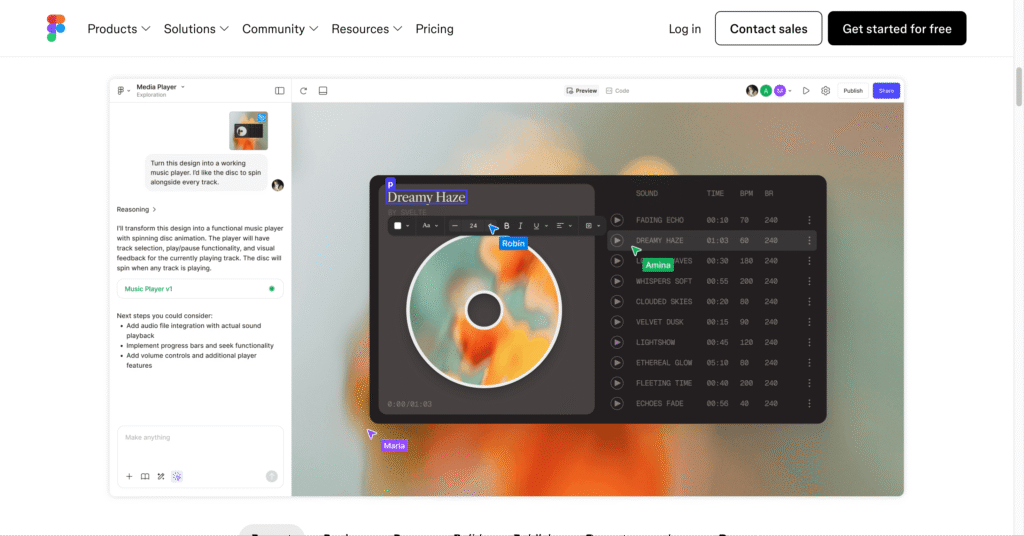The width and height of the screenshot is (1024, 536).
Task: Open the Figma menu icon beside Media Player
Action: pyautogui.click(x=121, y=91)
